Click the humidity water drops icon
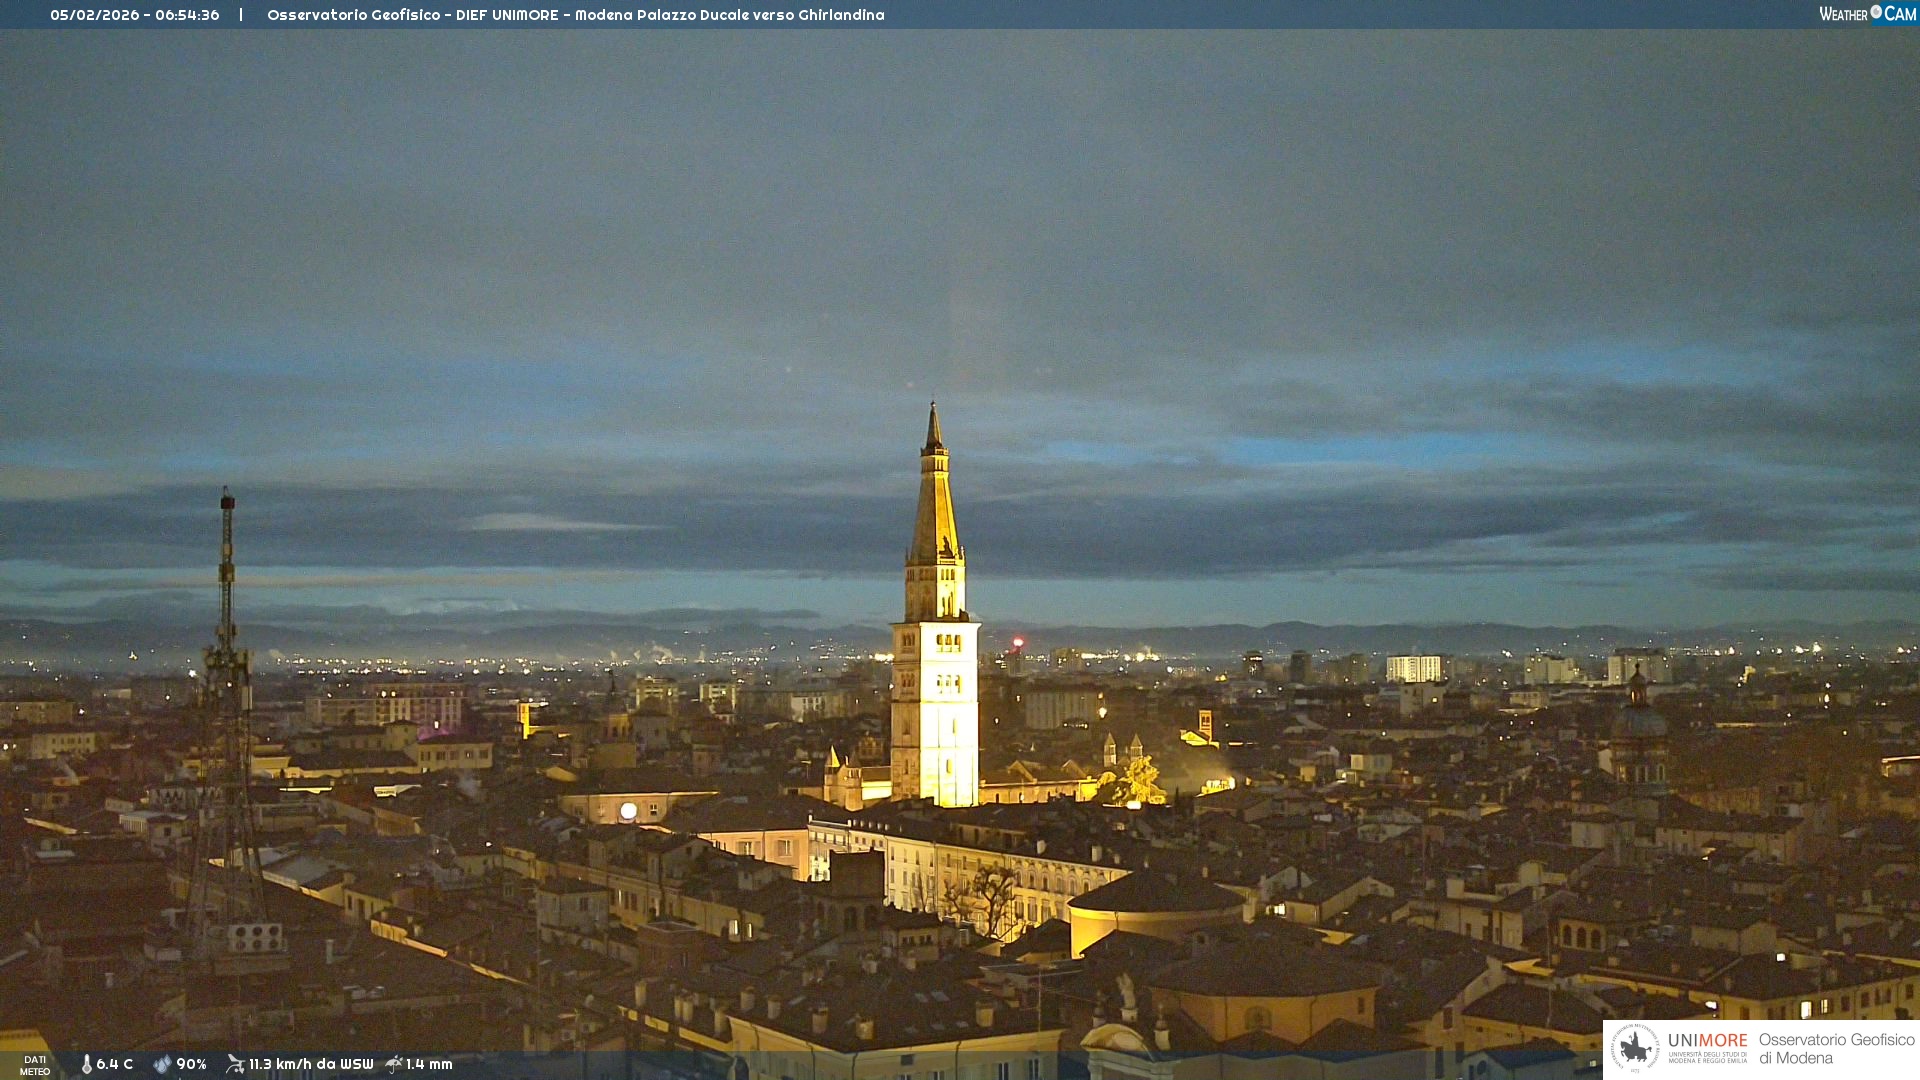Viewport: 1920px width, 1080px height. (x=162, y=1064)
